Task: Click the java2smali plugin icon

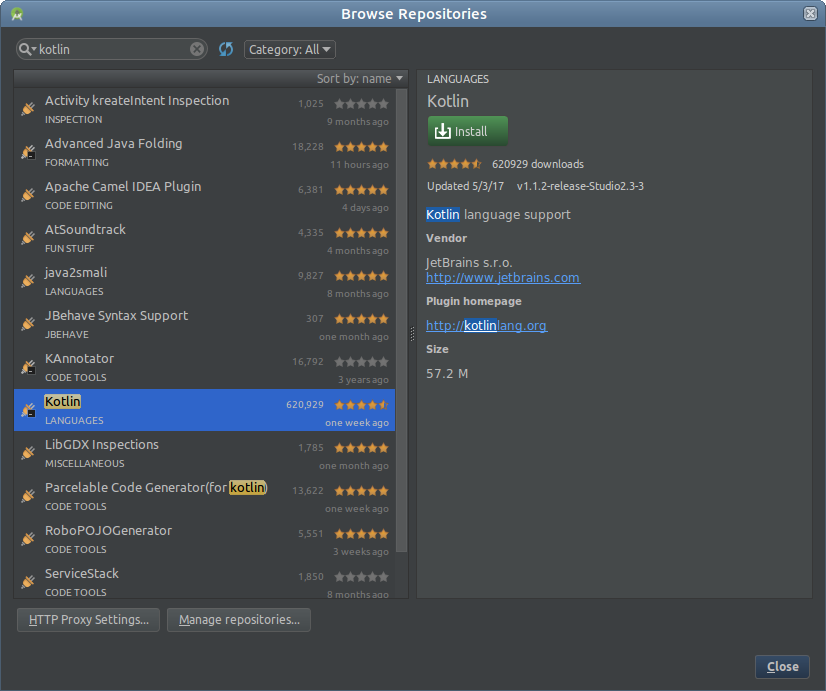Action: point(27,280)
